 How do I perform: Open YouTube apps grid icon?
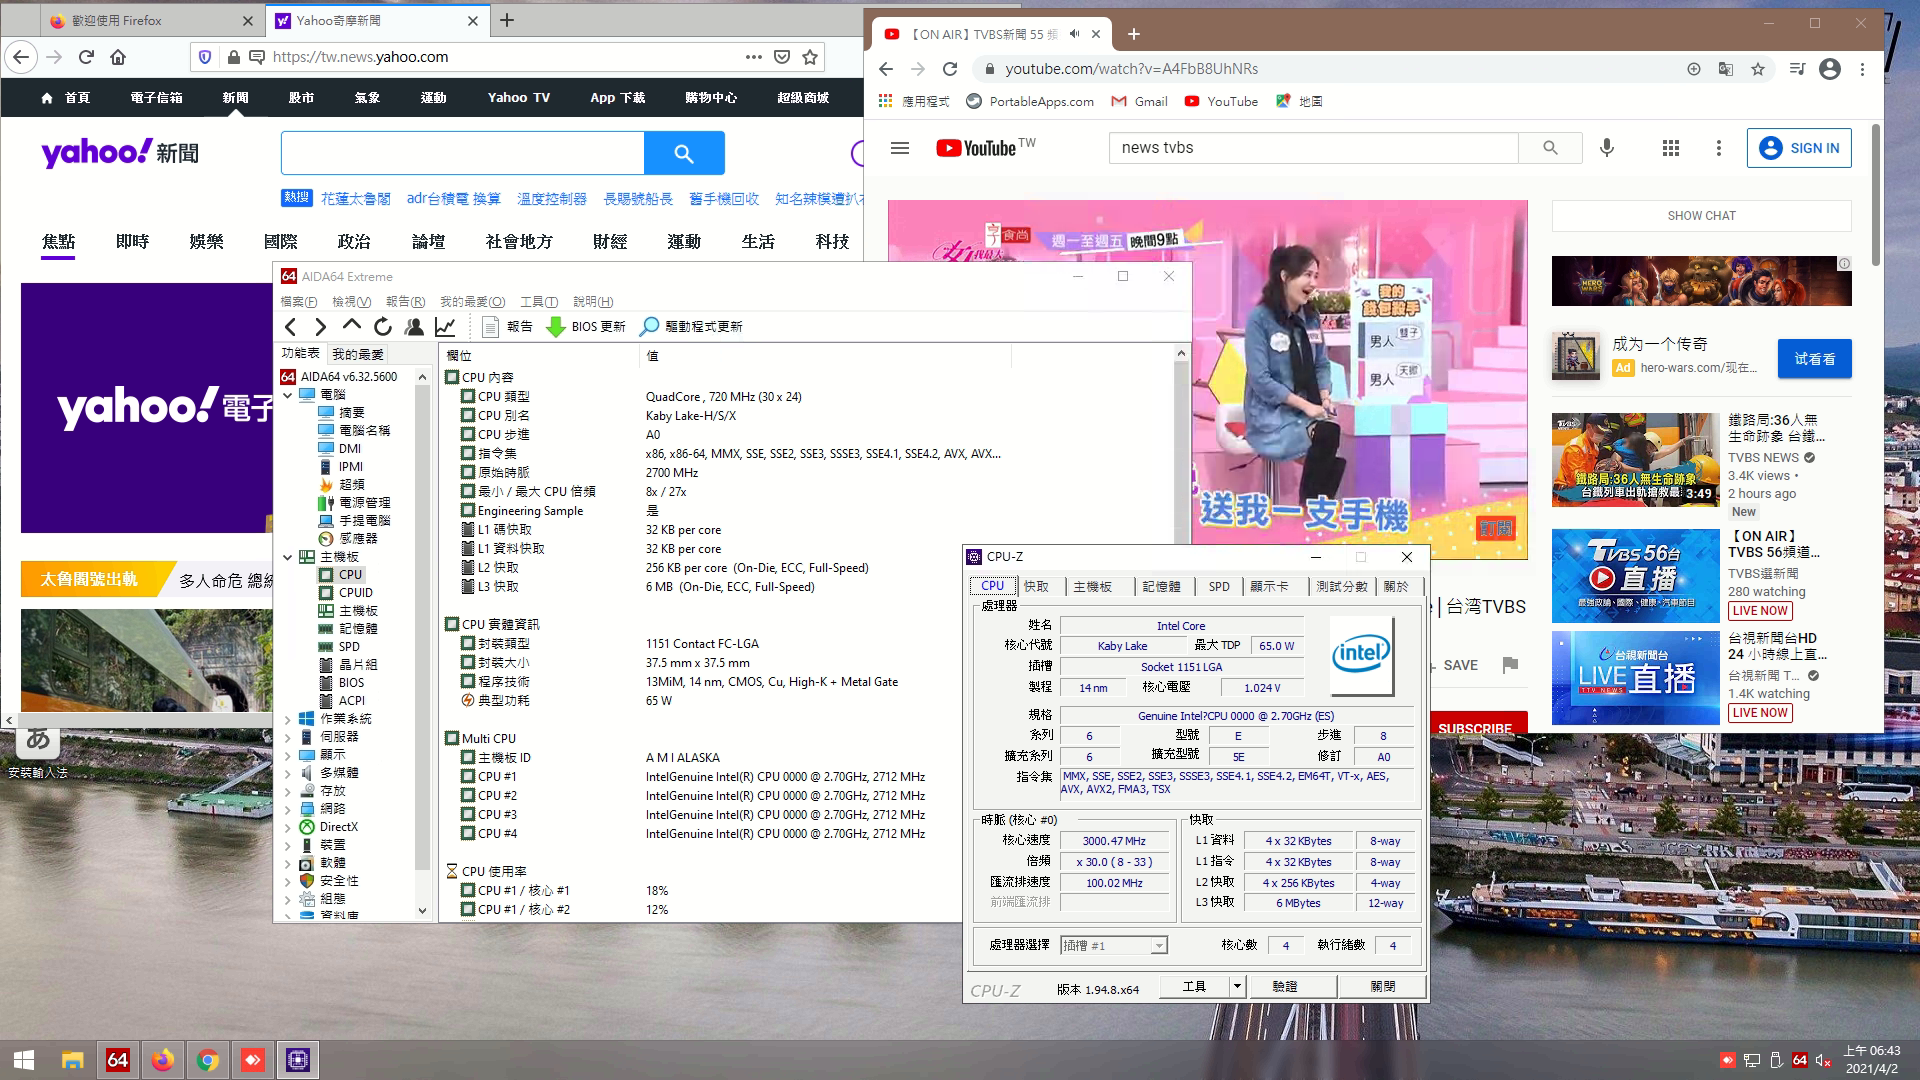click(1671, 148)
